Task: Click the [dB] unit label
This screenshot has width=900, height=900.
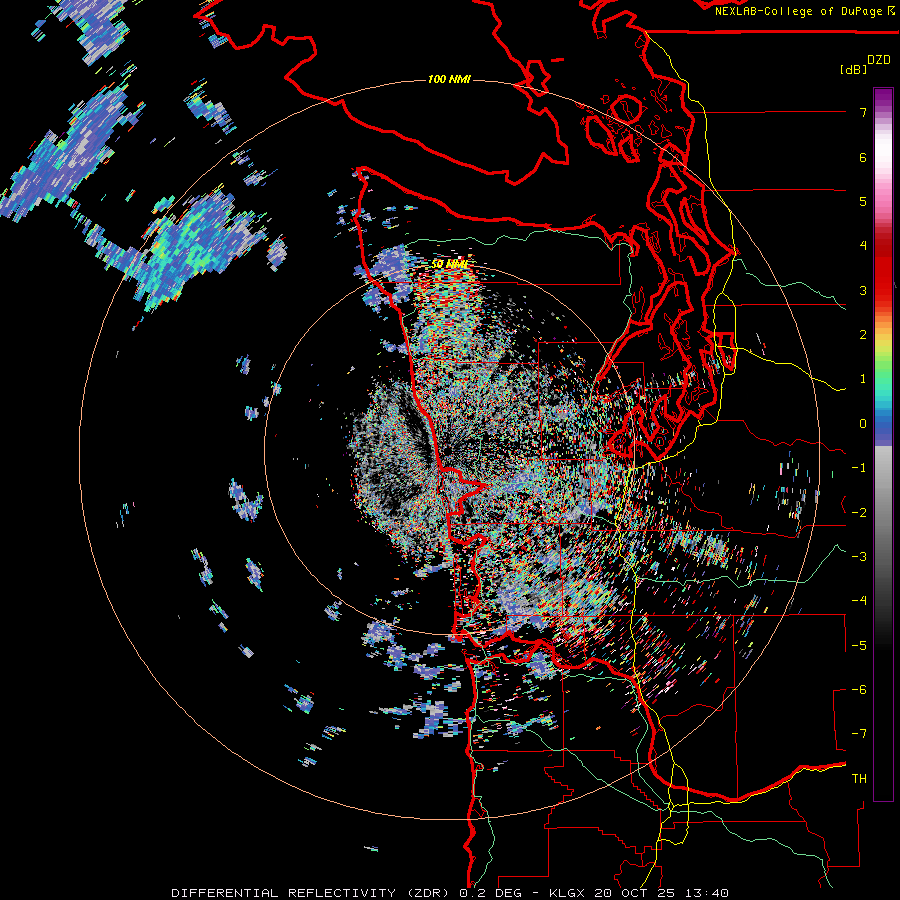Action: click(x=853, y=69)
